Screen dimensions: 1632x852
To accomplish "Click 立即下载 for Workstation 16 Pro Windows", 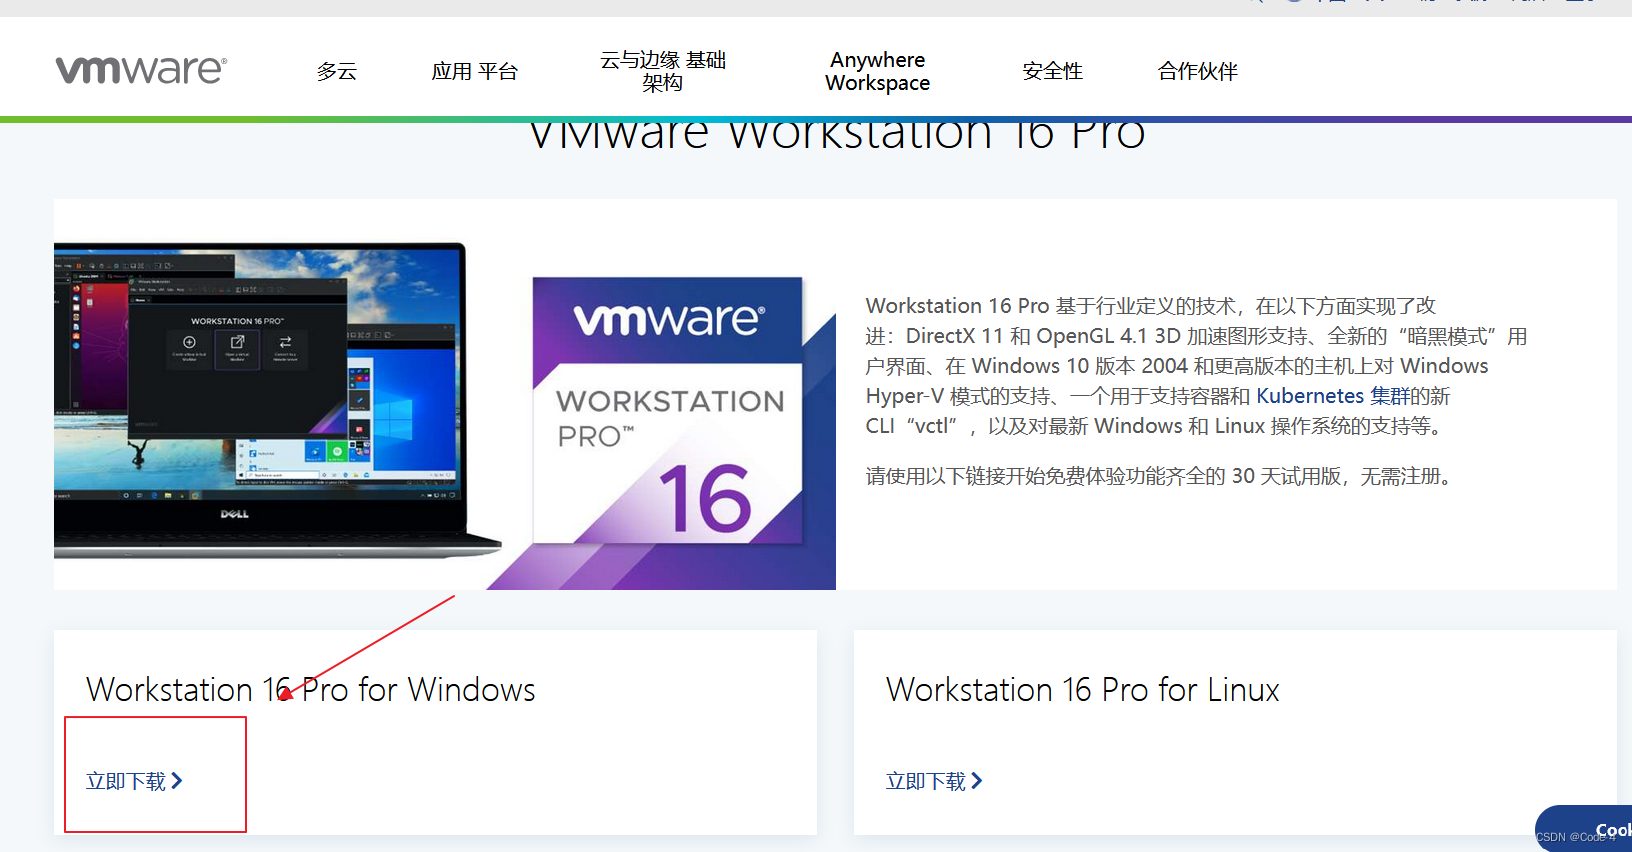I will coord(134,781).
